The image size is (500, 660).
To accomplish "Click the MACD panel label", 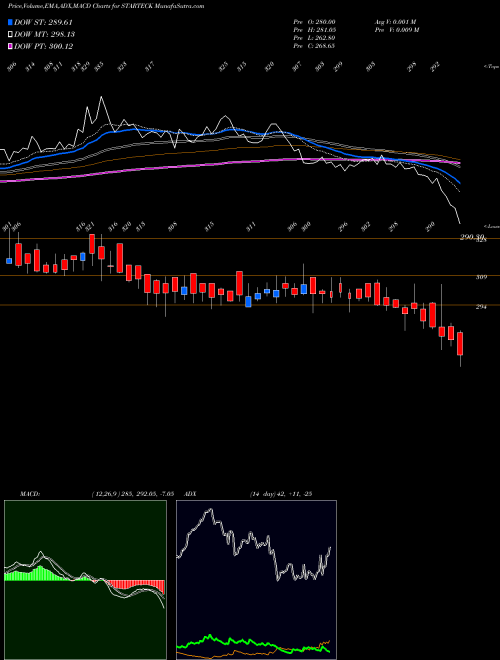I will coord(30,494).
